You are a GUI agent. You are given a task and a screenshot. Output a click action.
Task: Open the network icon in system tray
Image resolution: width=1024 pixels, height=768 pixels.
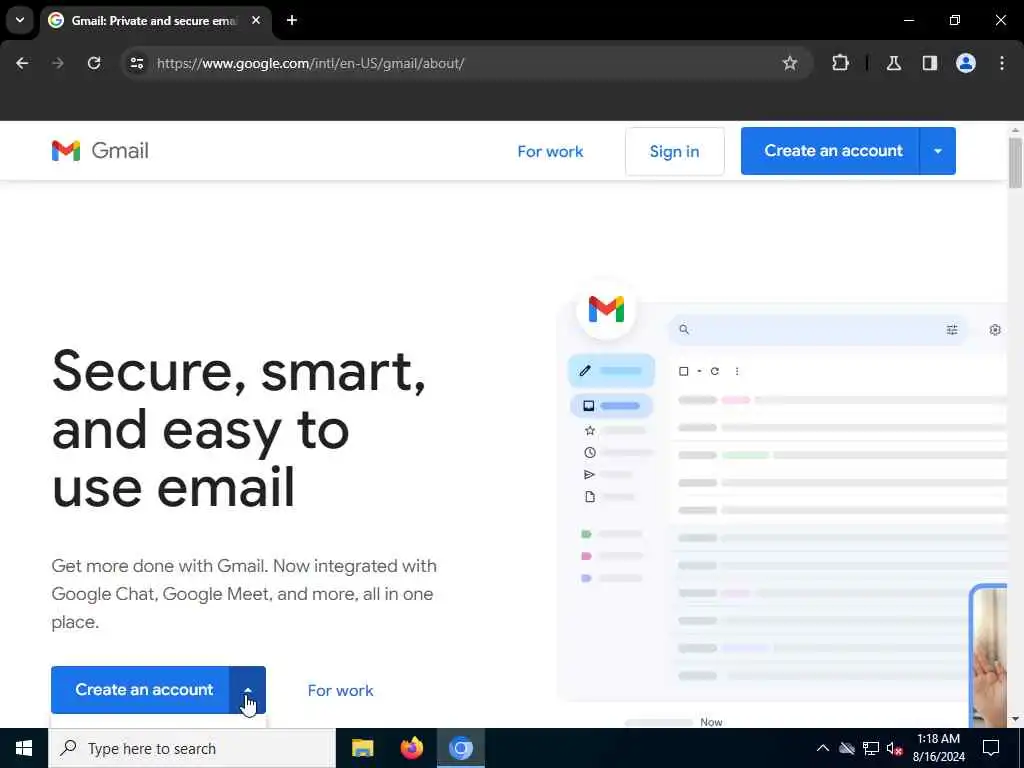click(871, 748)
